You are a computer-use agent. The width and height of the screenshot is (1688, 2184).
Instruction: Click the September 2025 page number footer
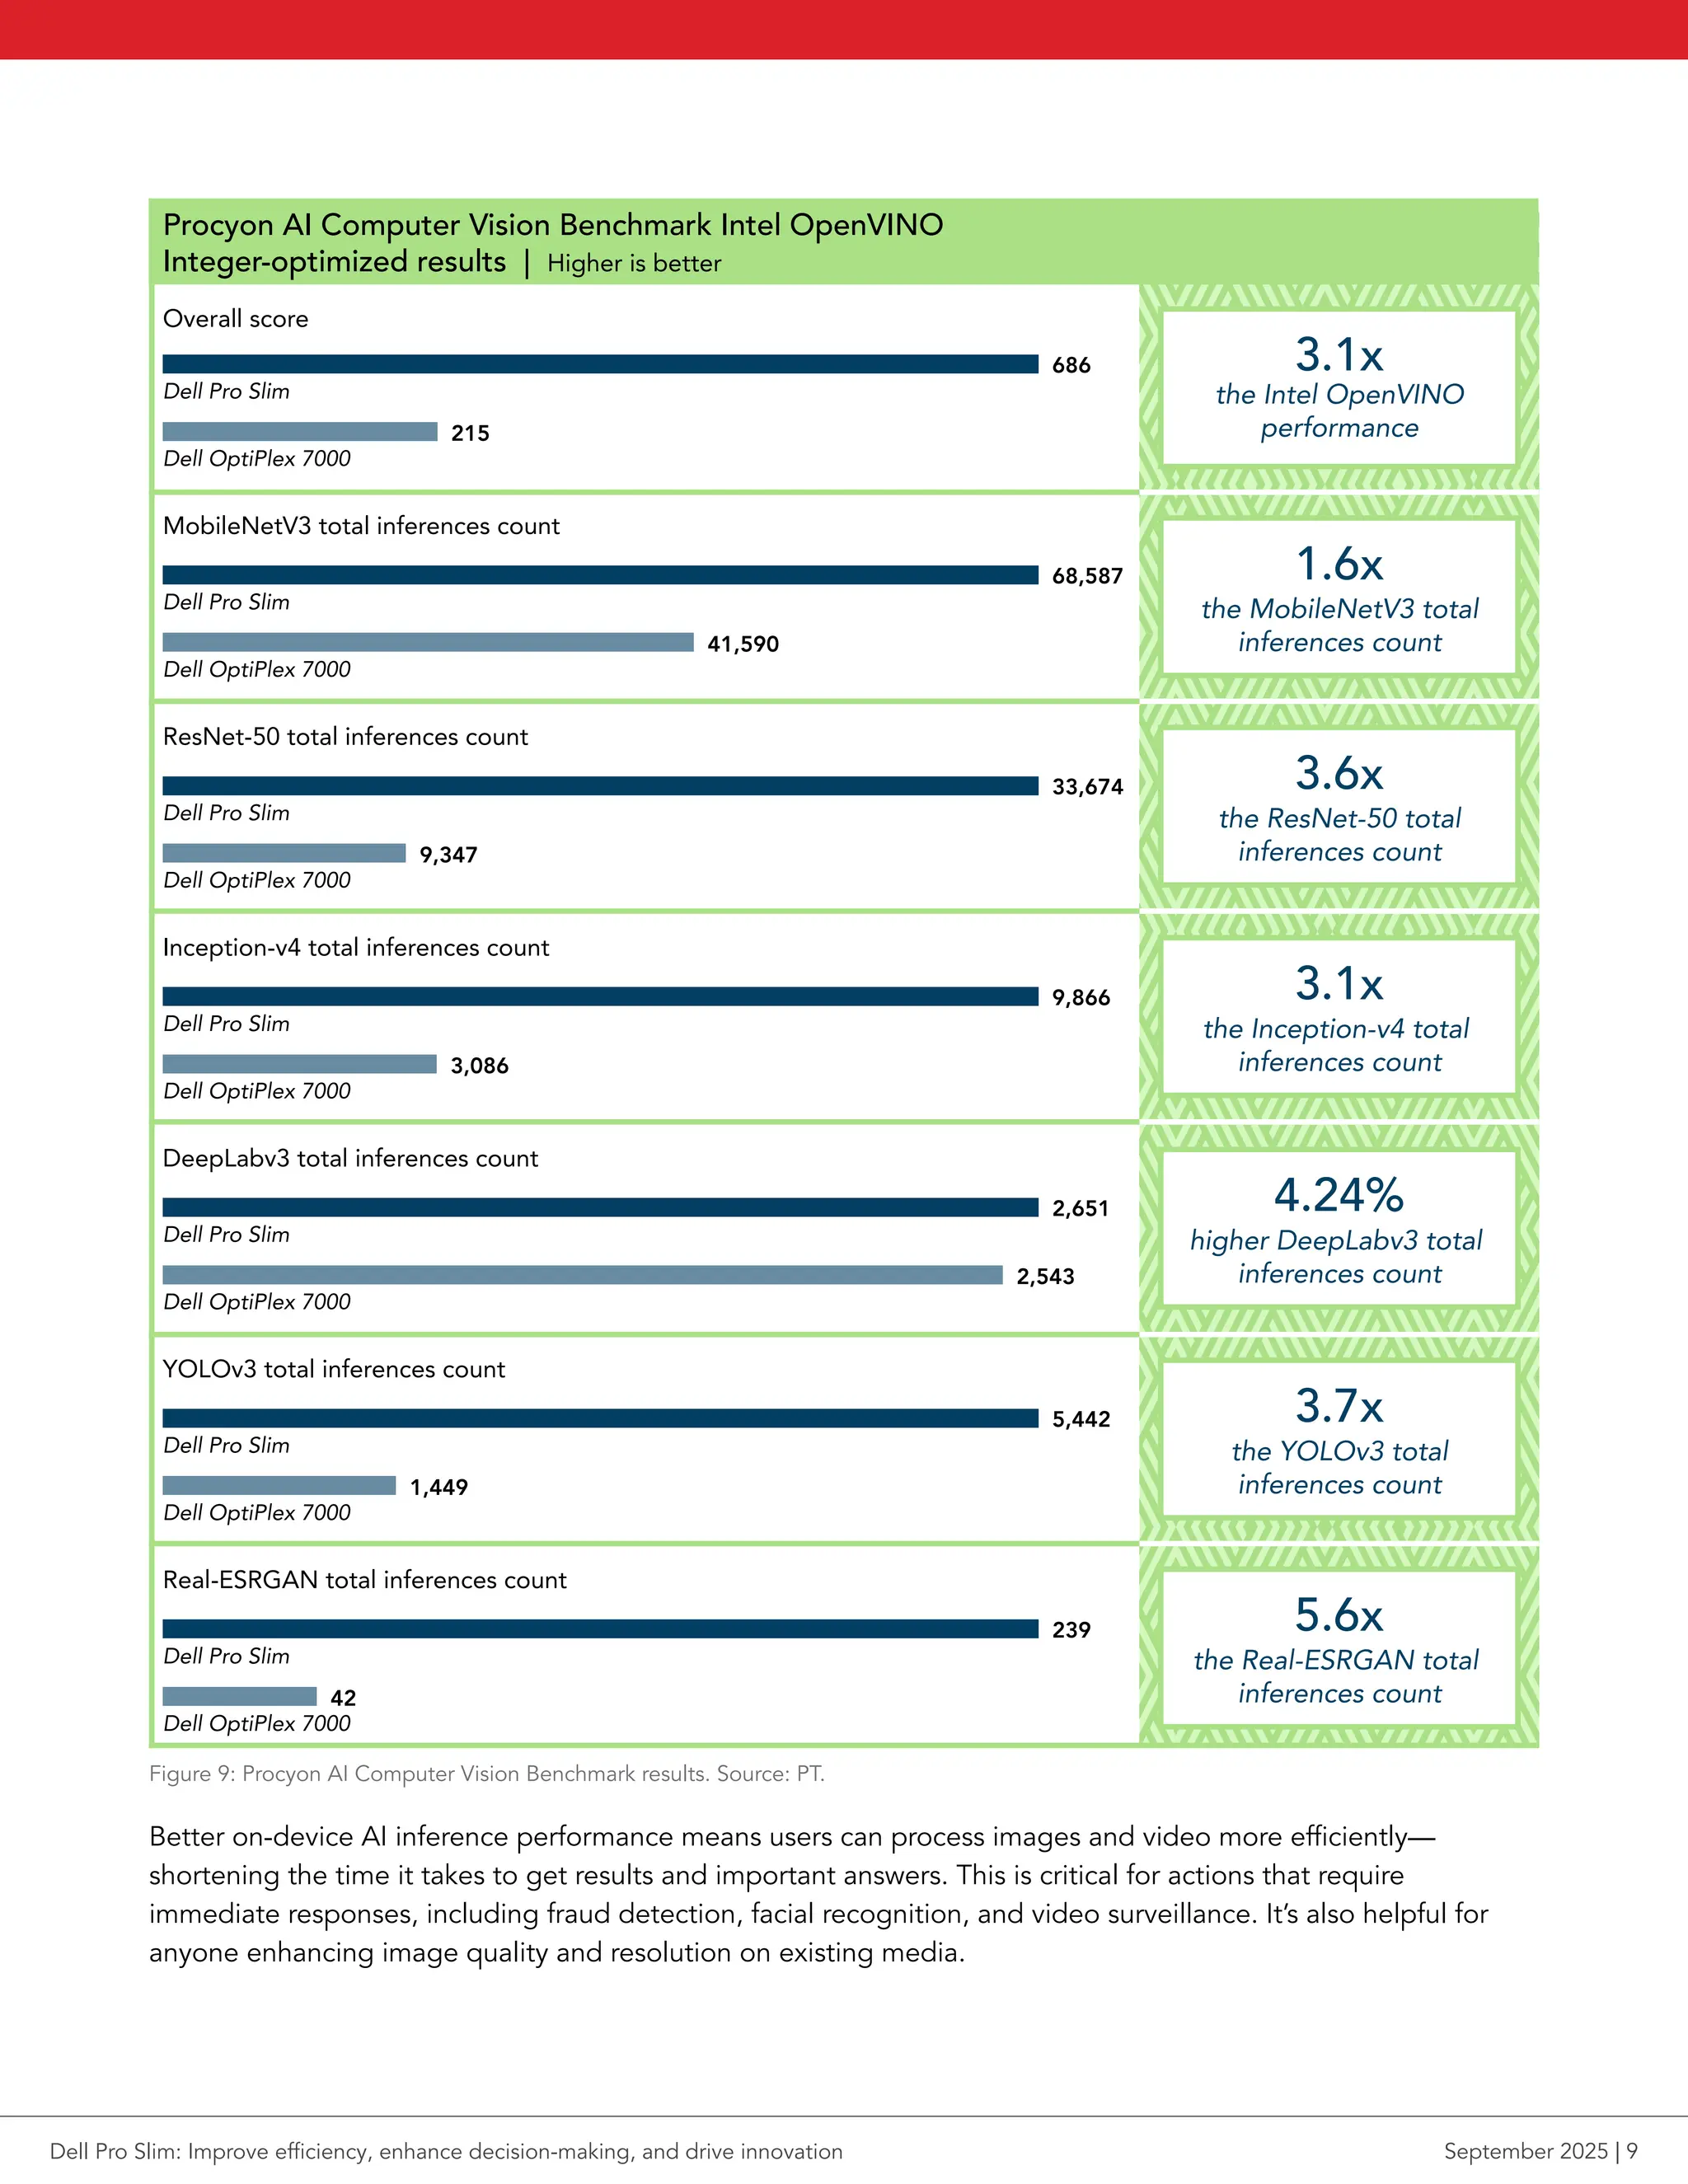tap(1540, 2151)
